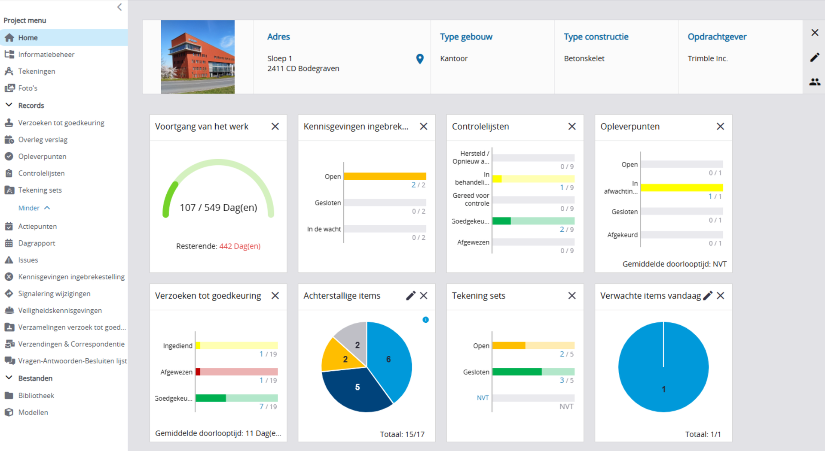Click the building photo thumbnail
825x451 pixels.
coord(198,57)
